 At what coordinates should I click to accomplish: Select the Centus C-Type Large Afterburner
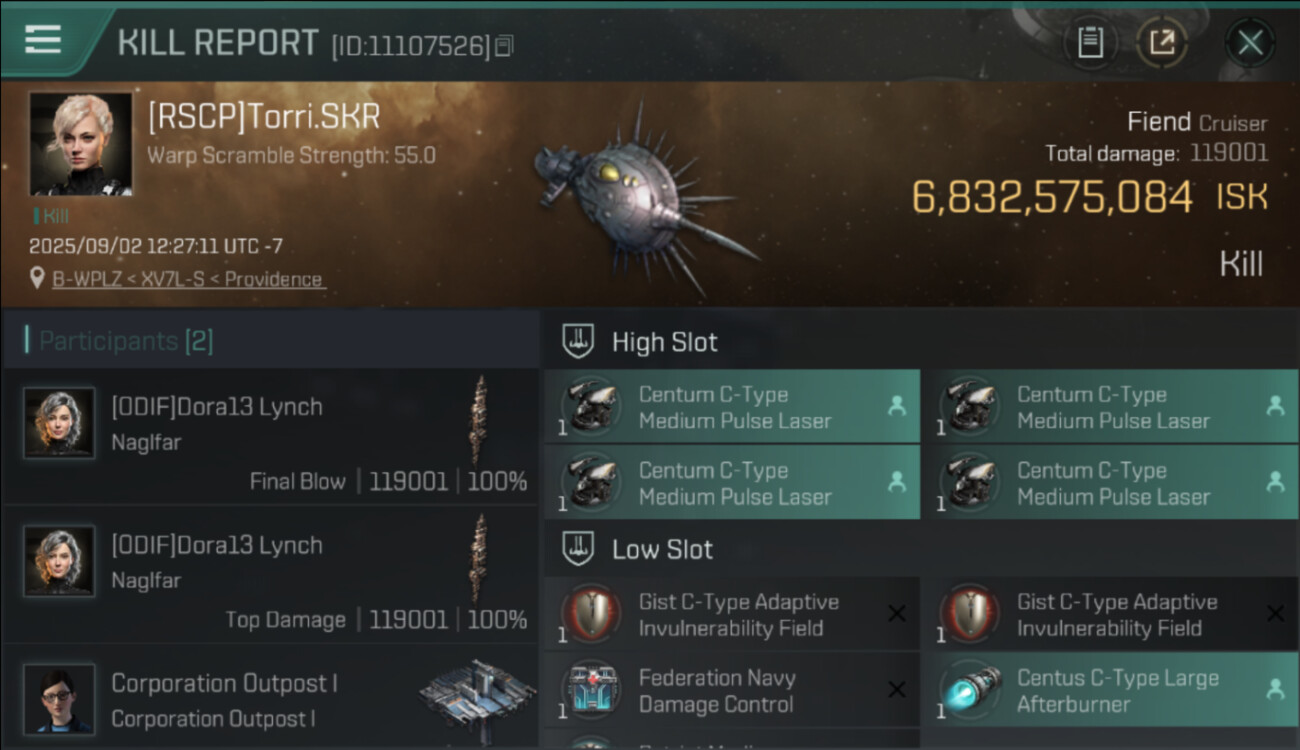pyautogui.click(x=1117, y=691)
